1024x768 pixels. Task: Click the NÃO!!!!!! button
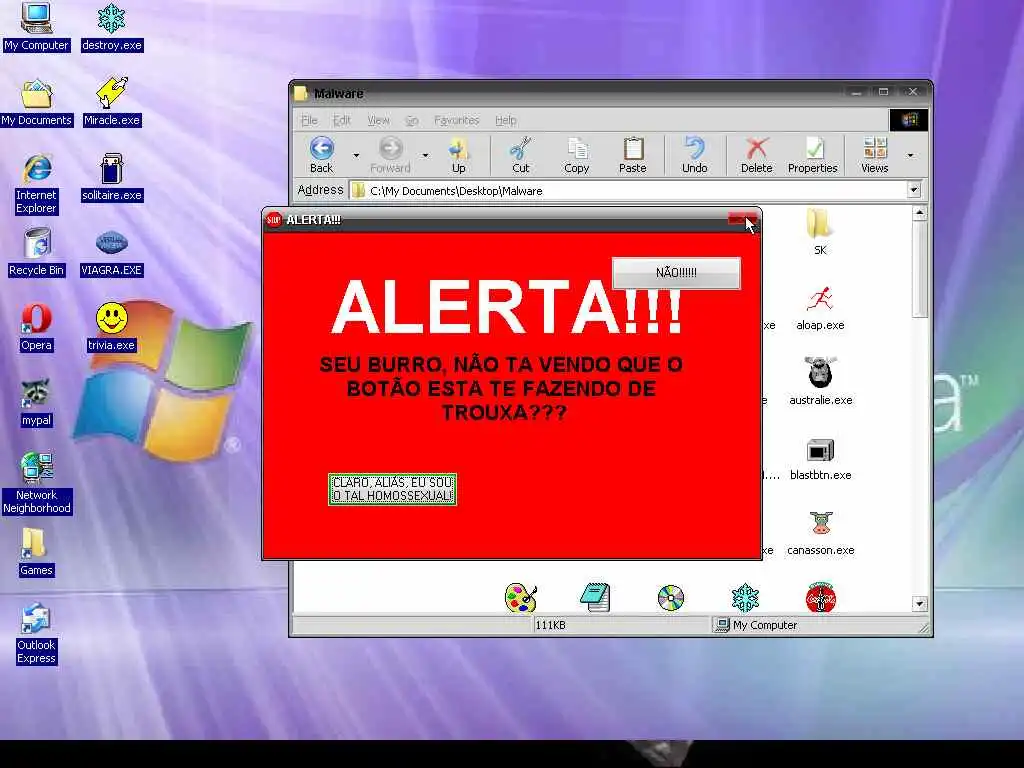point(676,272)
